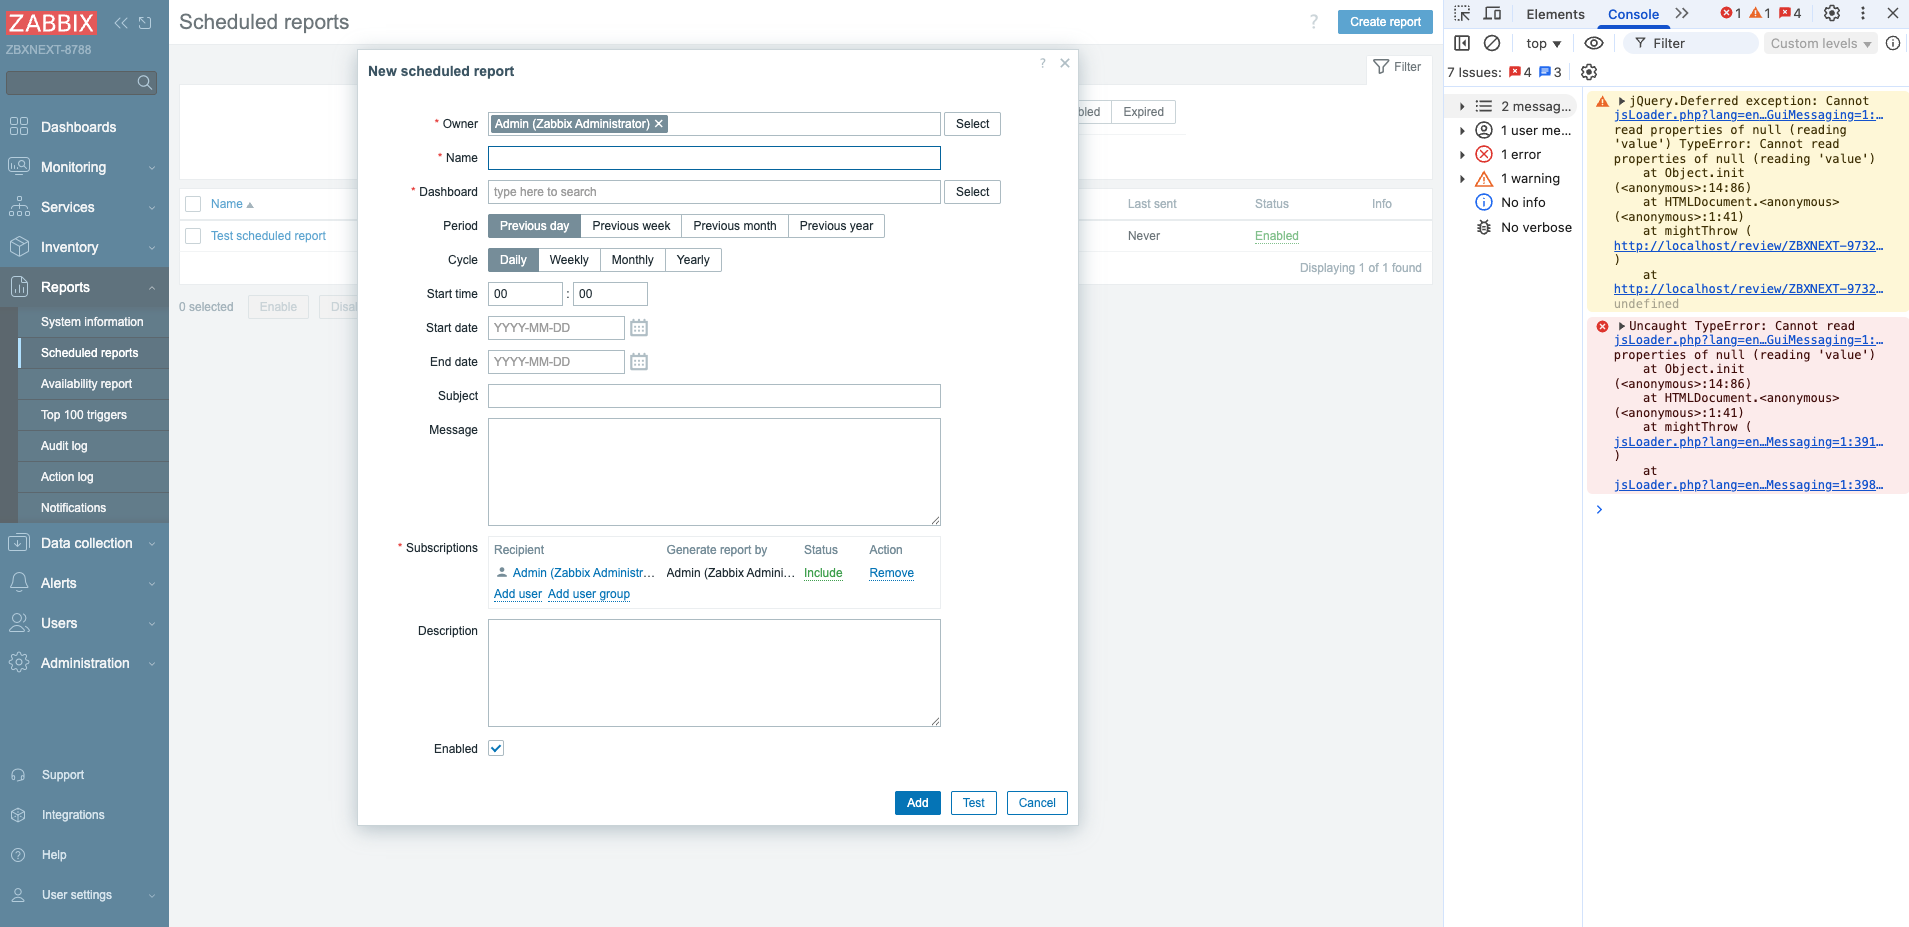
Task: Open Audit log from the Reports menu
Action: 64,446
